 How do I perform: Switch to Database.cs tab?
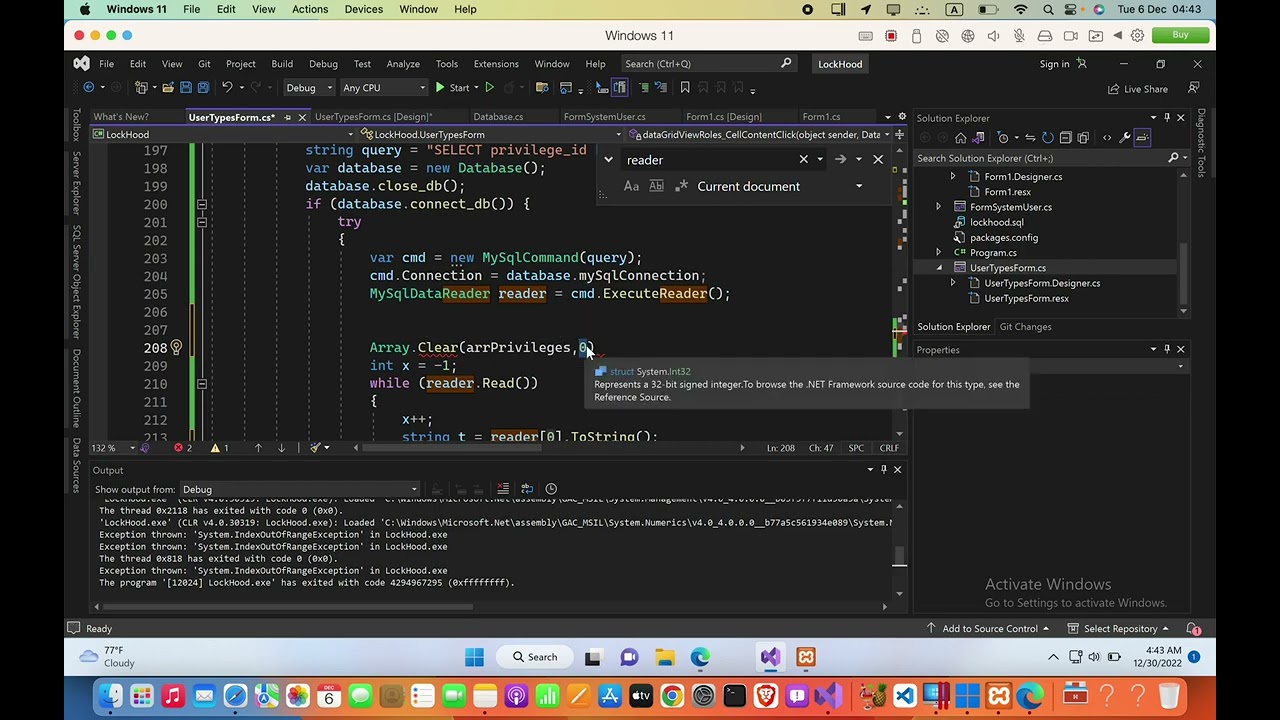click(x=498, y=117)
